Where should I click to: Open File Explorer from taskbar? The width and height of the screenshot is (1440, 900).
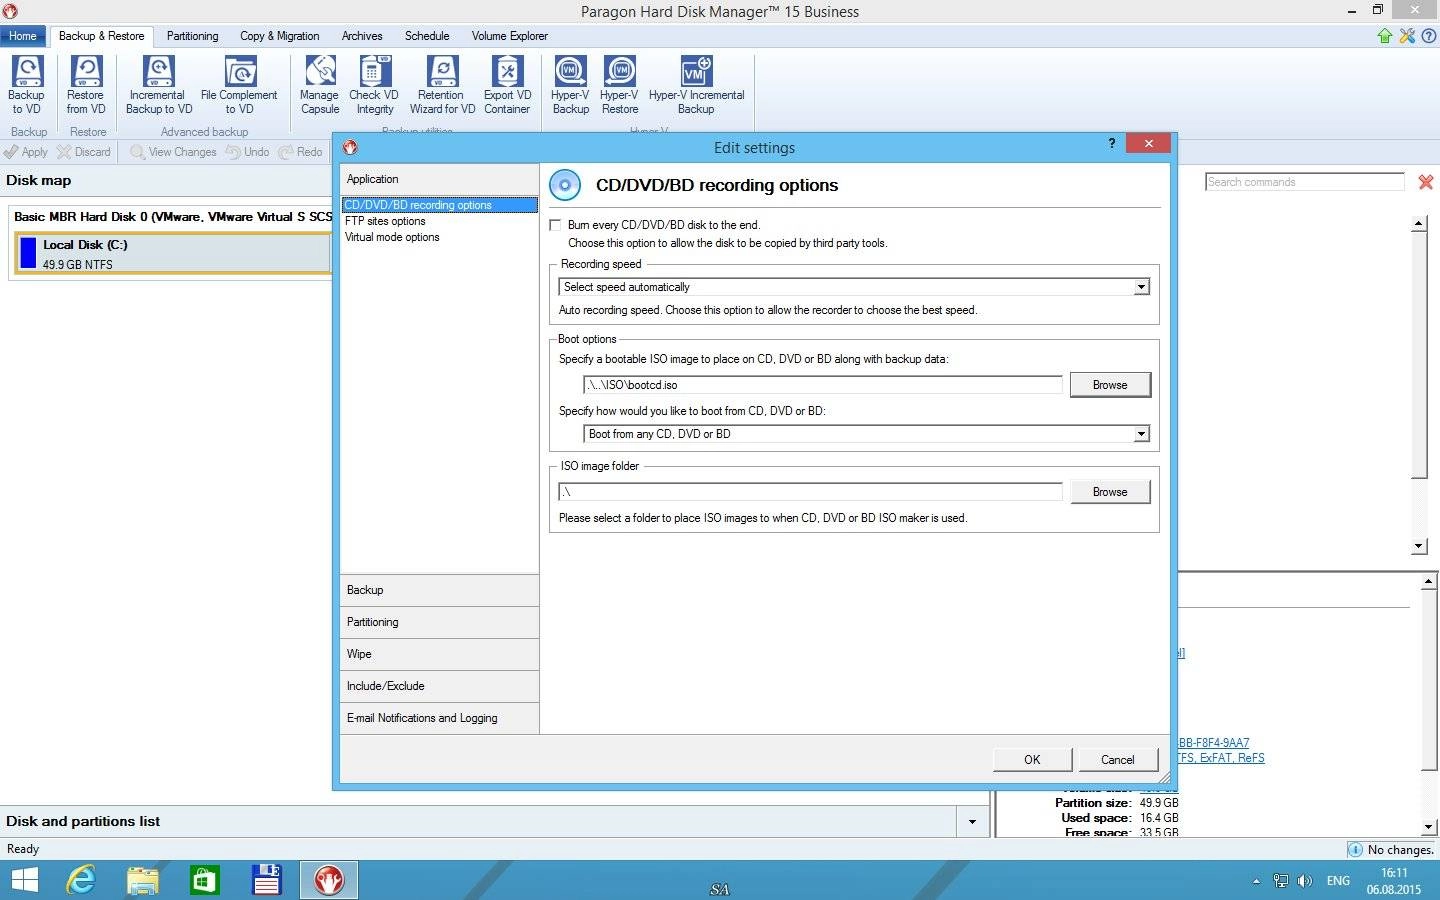pos(143,880)
